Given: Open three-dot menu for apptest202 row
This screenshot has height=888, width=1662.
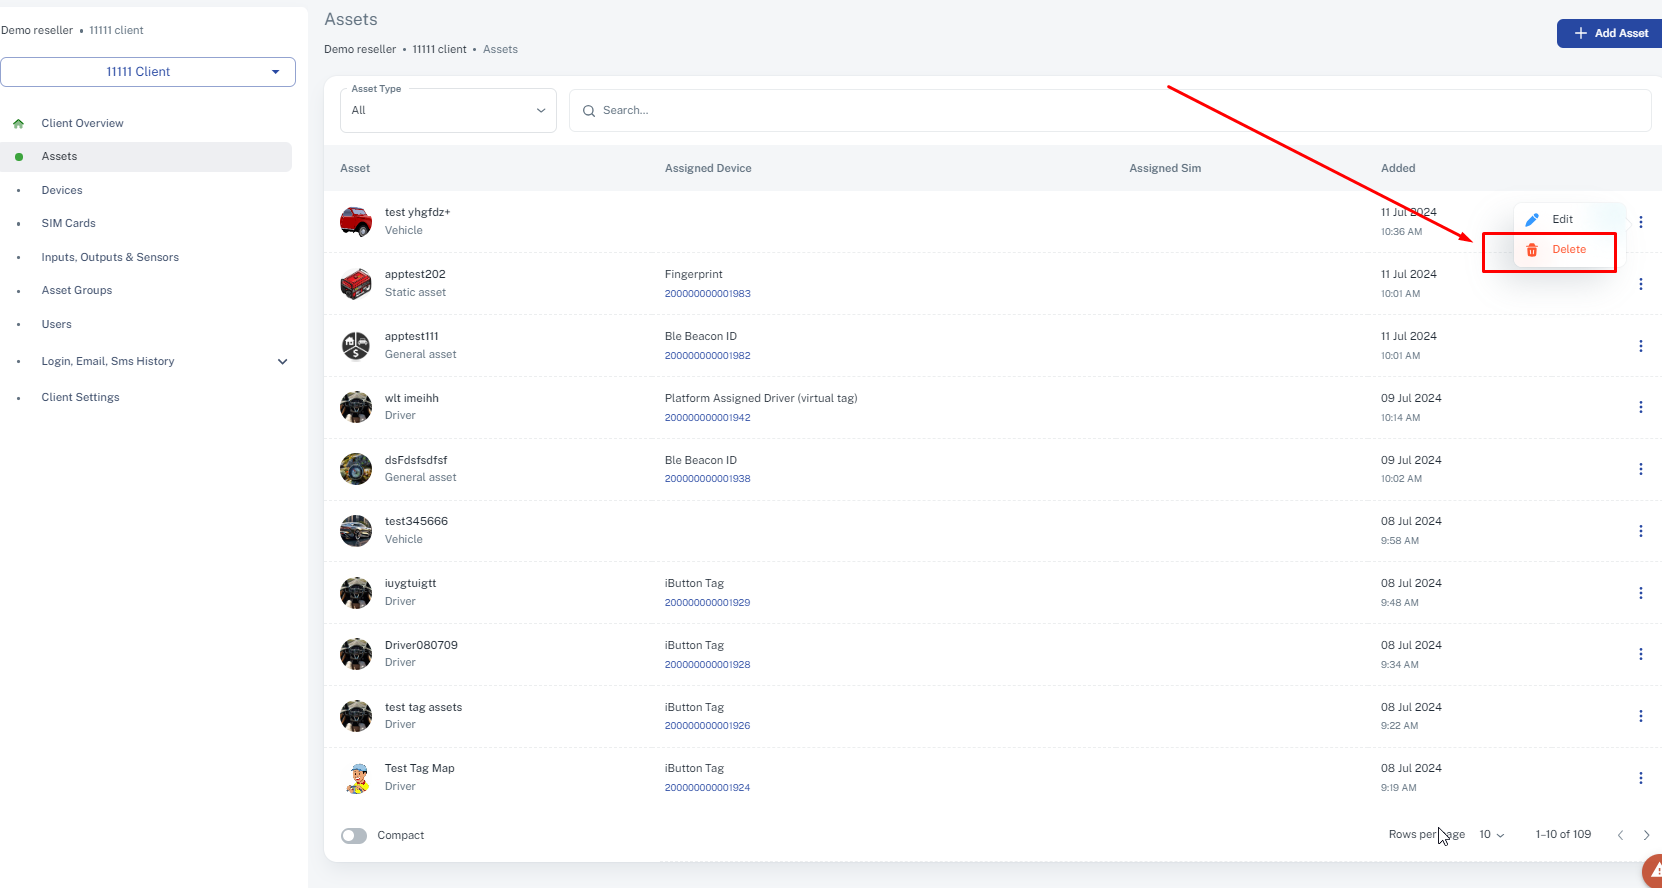Looking at the screenshot, I should (x=1640, y=284).
